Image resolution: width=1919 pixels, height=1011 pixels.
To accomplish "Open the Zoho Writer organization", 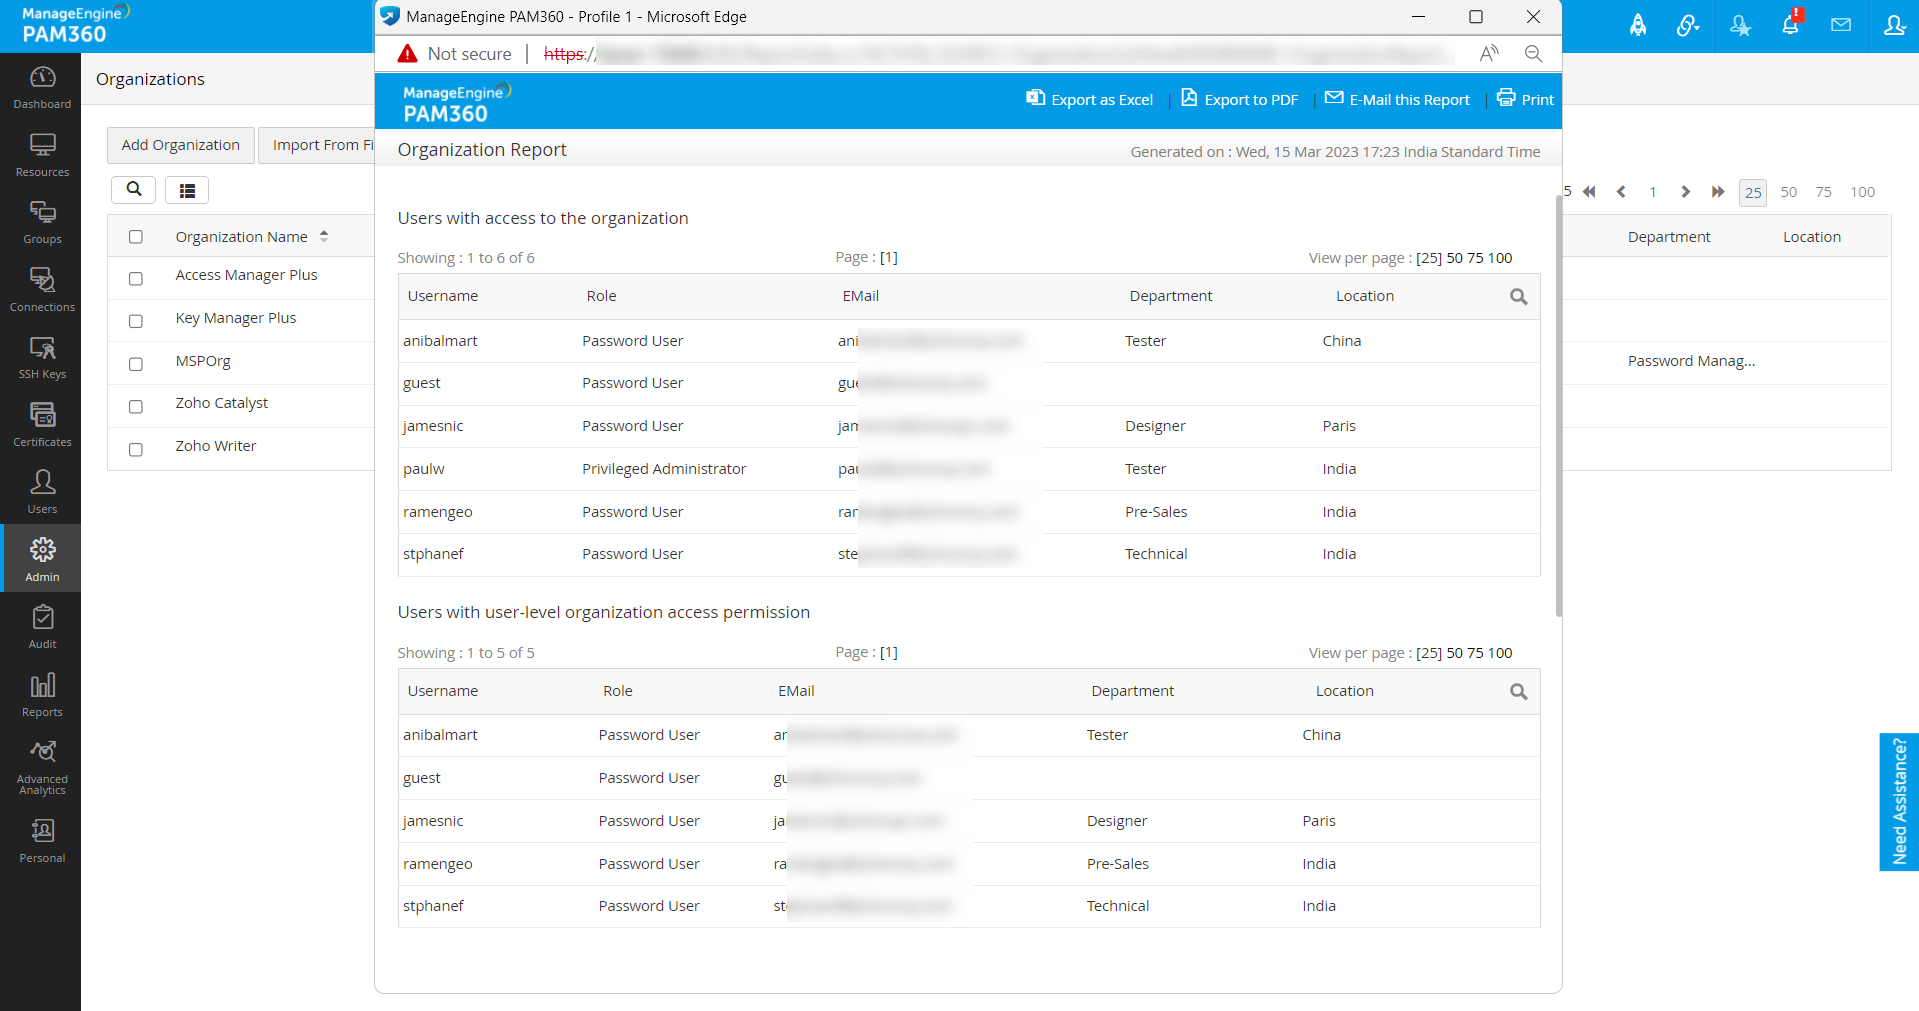I will click(216, 446).
